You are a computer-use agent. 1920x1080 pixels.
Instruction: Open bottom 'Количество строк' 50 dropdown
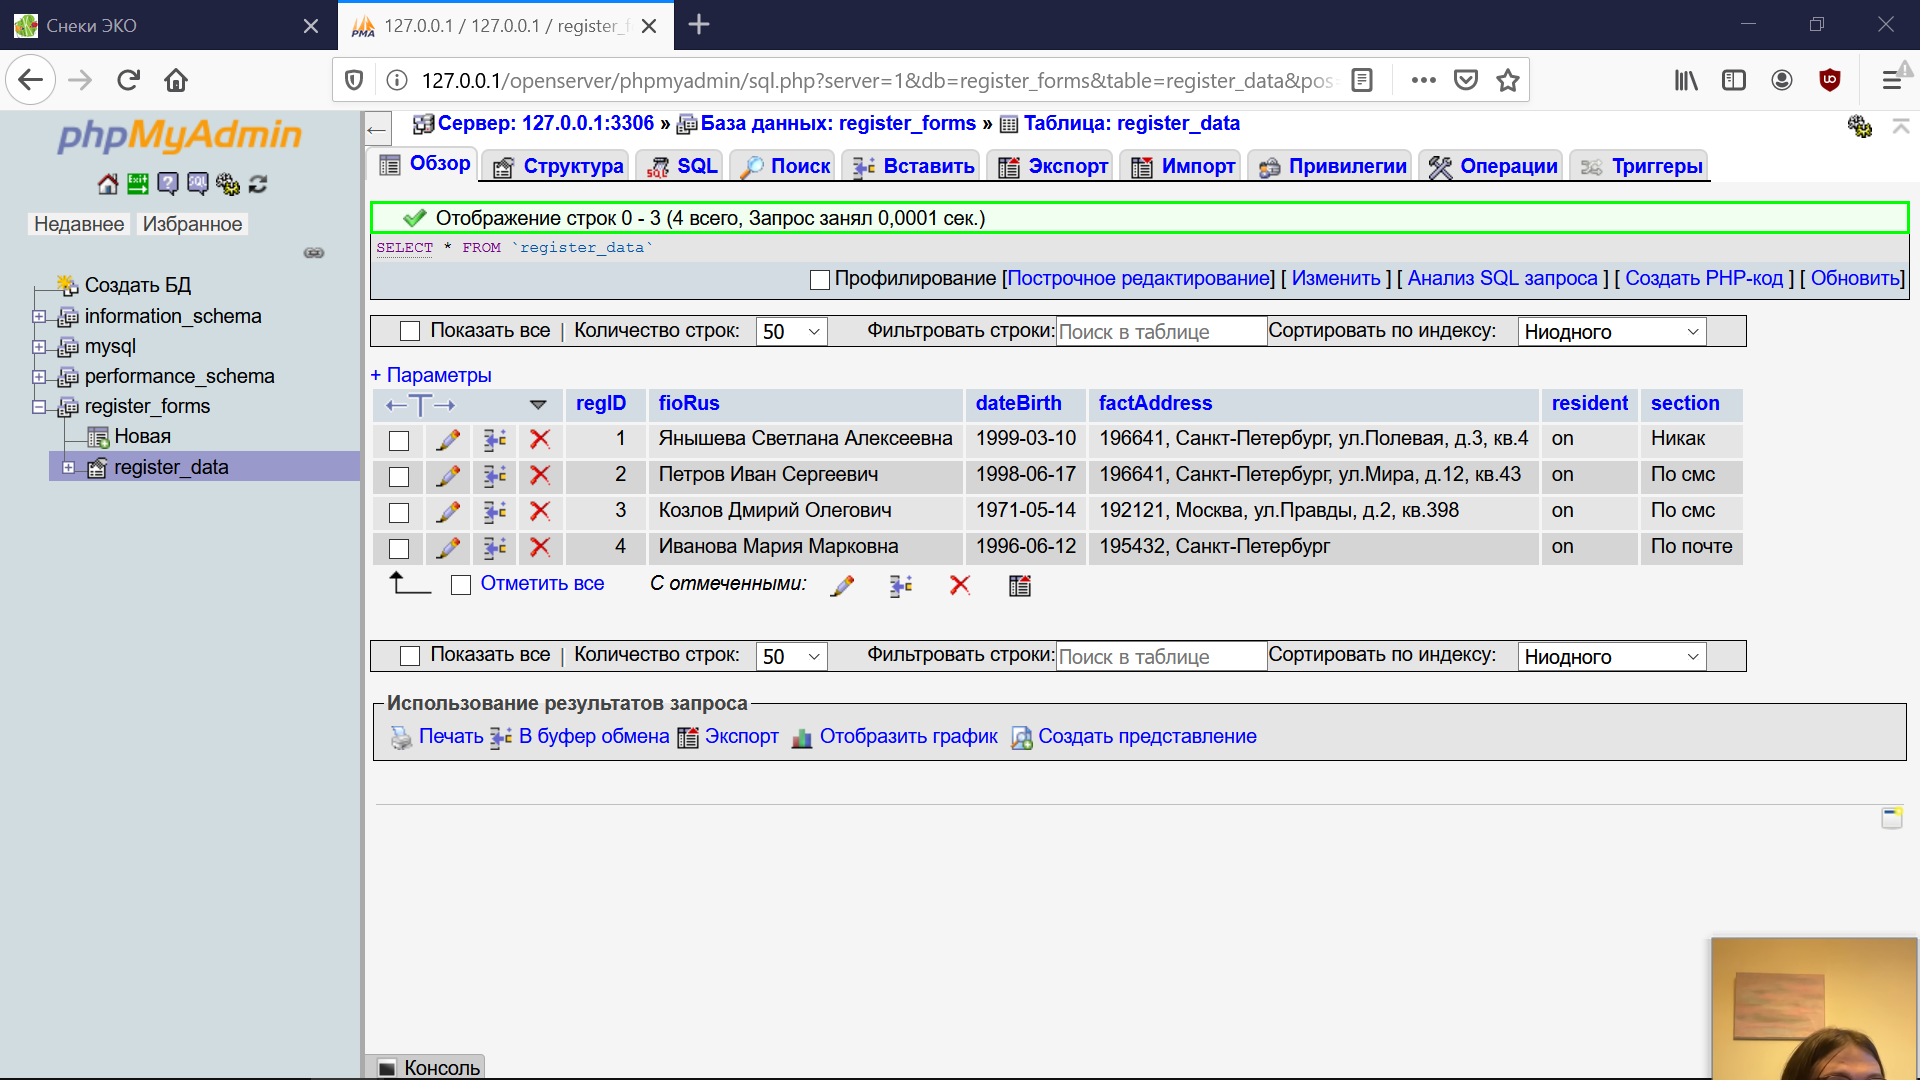point(791,656)
